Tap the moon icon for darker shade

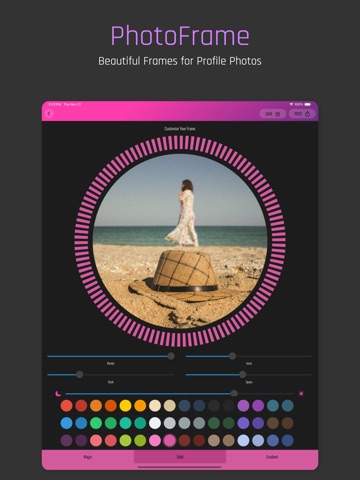tap(58, 394)
